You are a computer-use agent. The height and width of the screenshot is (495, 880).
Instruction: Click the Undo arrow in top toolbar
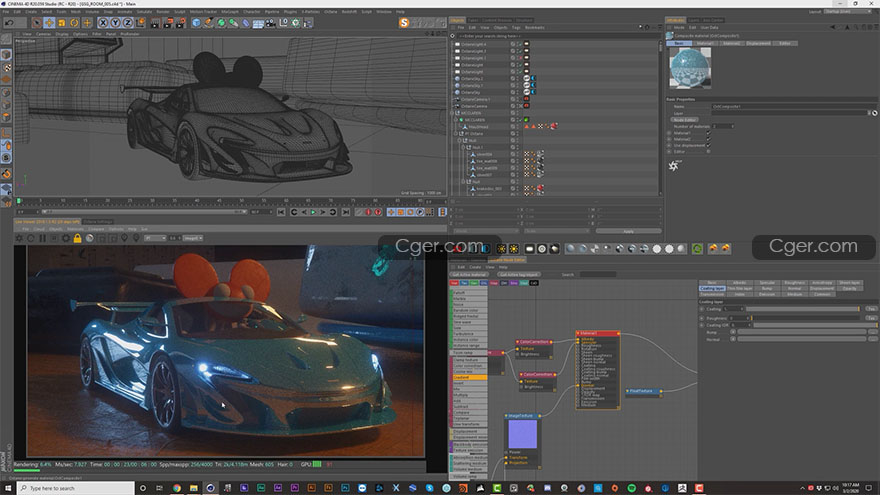tap(9, 23)
